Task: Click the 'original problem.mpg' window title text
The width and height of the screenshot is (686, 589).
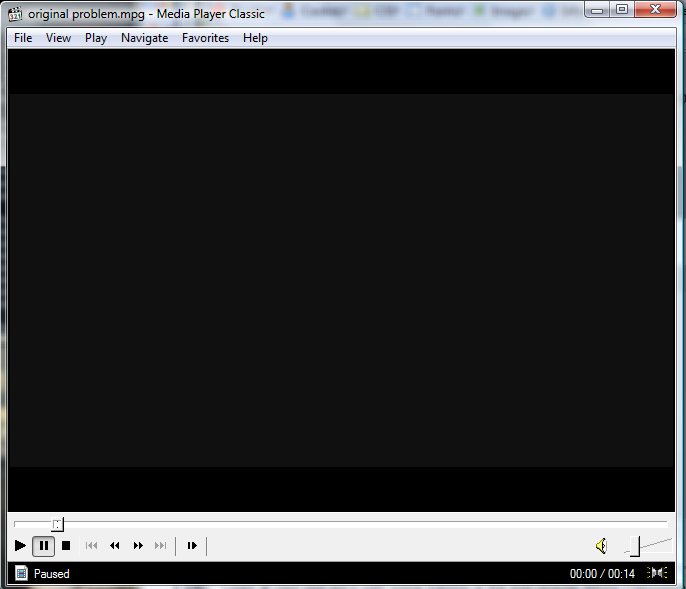Action: 86,14
